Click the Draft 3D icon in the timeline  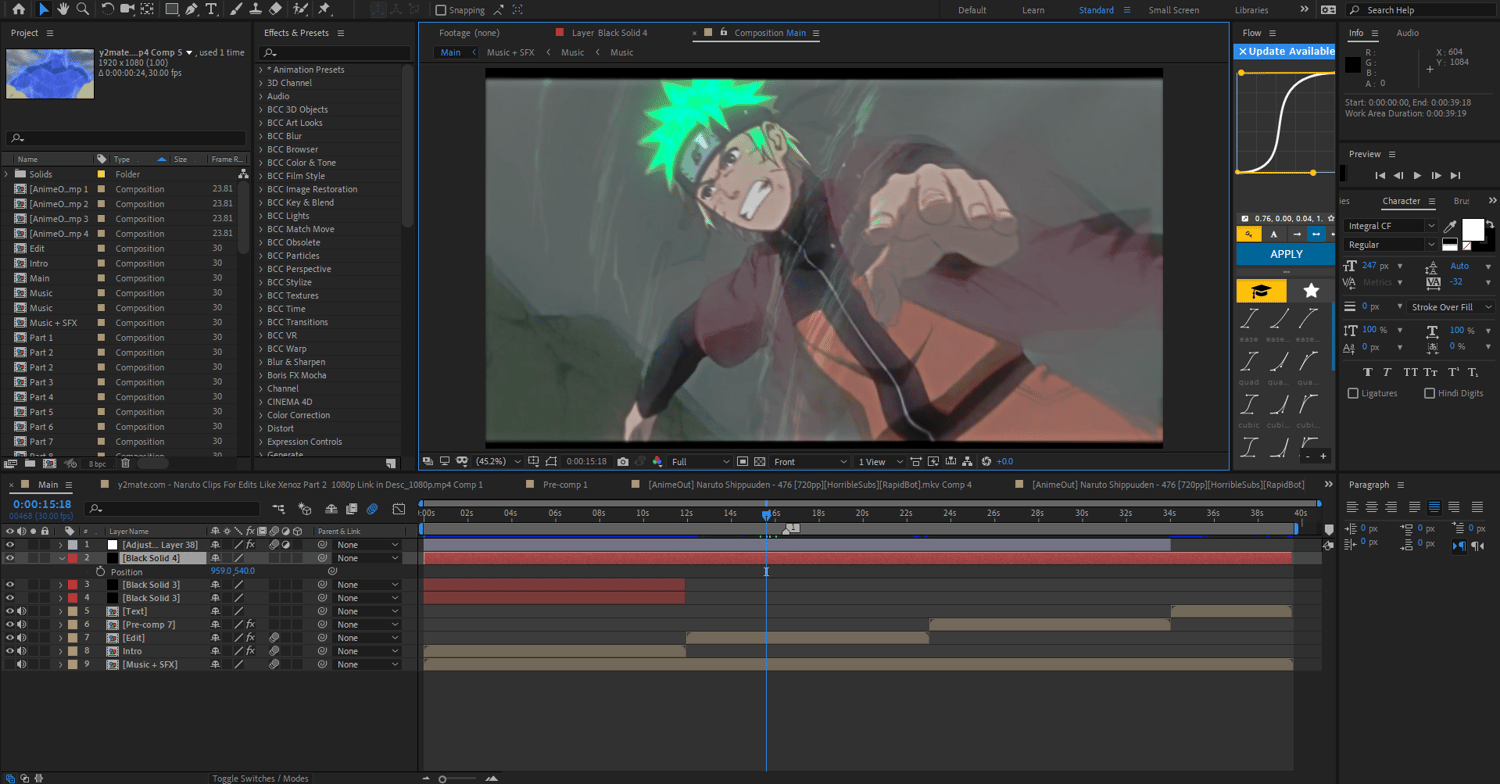point(305,509)
